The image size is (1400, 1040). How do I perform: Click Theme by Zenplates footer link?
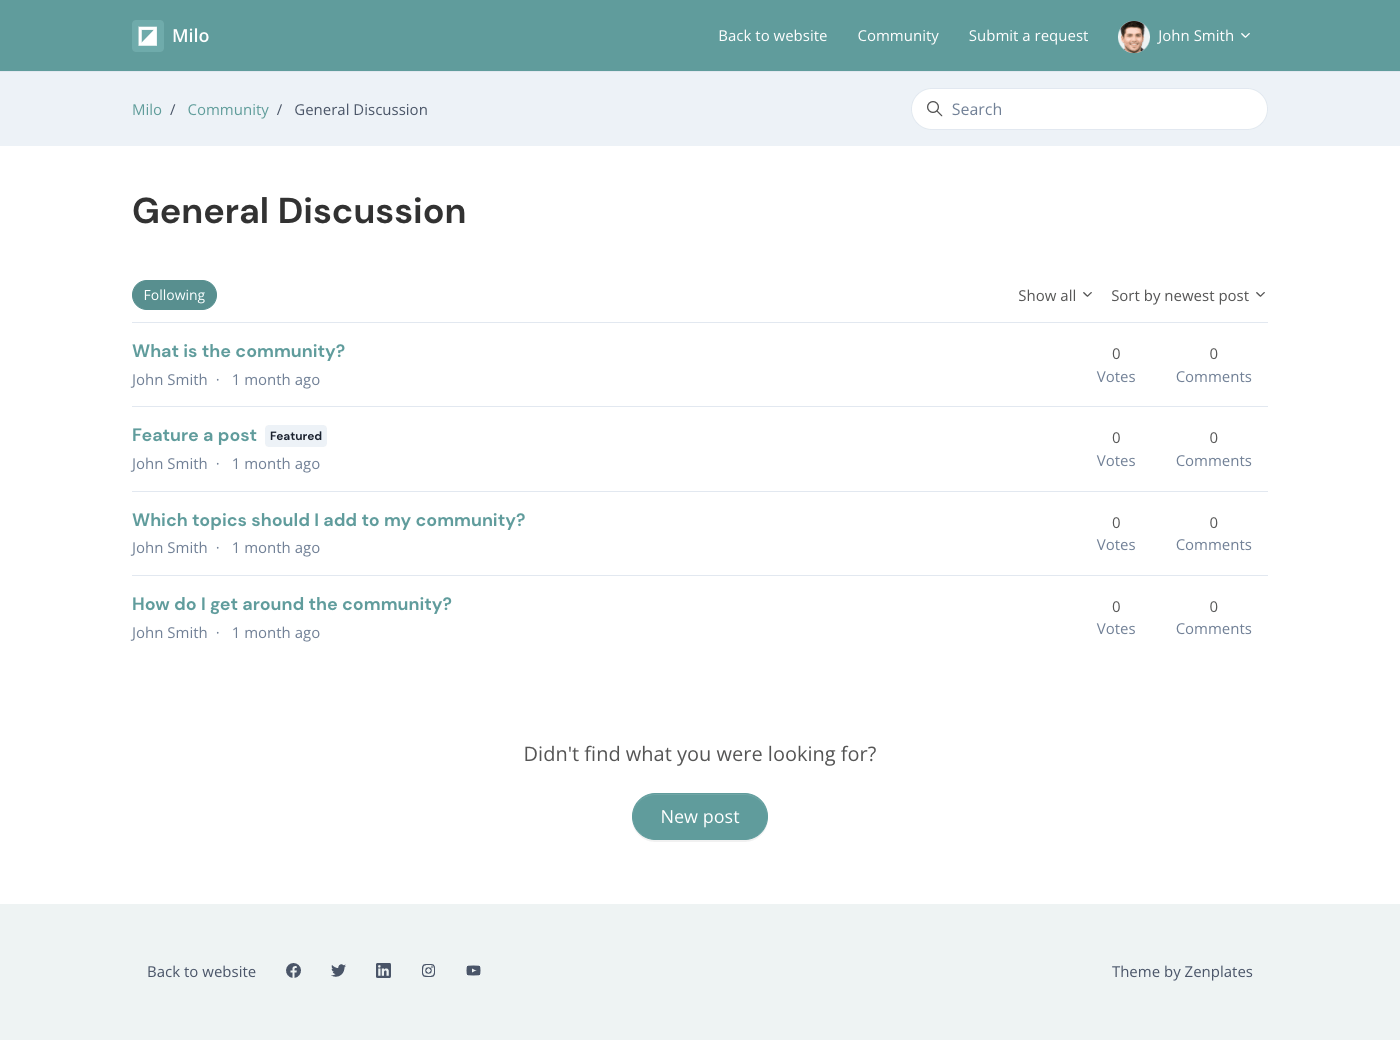point(1181,972)
